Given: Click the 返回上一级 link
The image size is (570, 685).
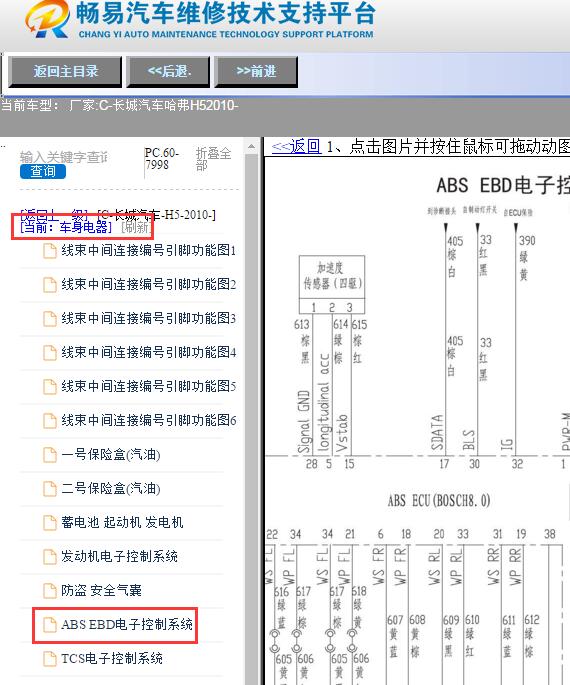Looking at the screenshot, I should point(54,214).
